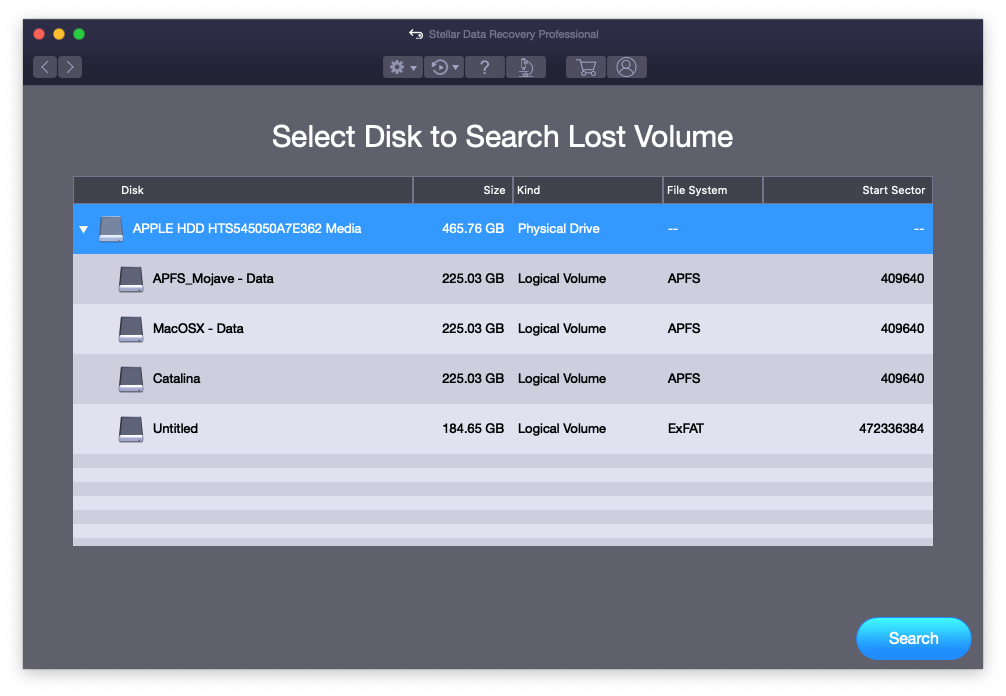Viewport: 1006px width, 696px height.
Task: Sort by the Start Sector column header
Action: [x=848, y=191]
